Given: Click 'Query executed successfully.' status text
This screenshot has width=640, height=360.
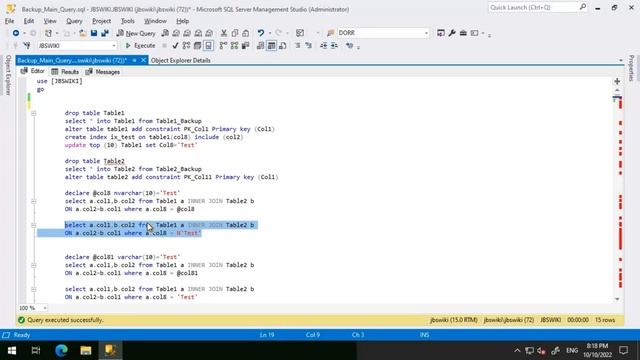Looking at the screenshot, I should [65, 320].
